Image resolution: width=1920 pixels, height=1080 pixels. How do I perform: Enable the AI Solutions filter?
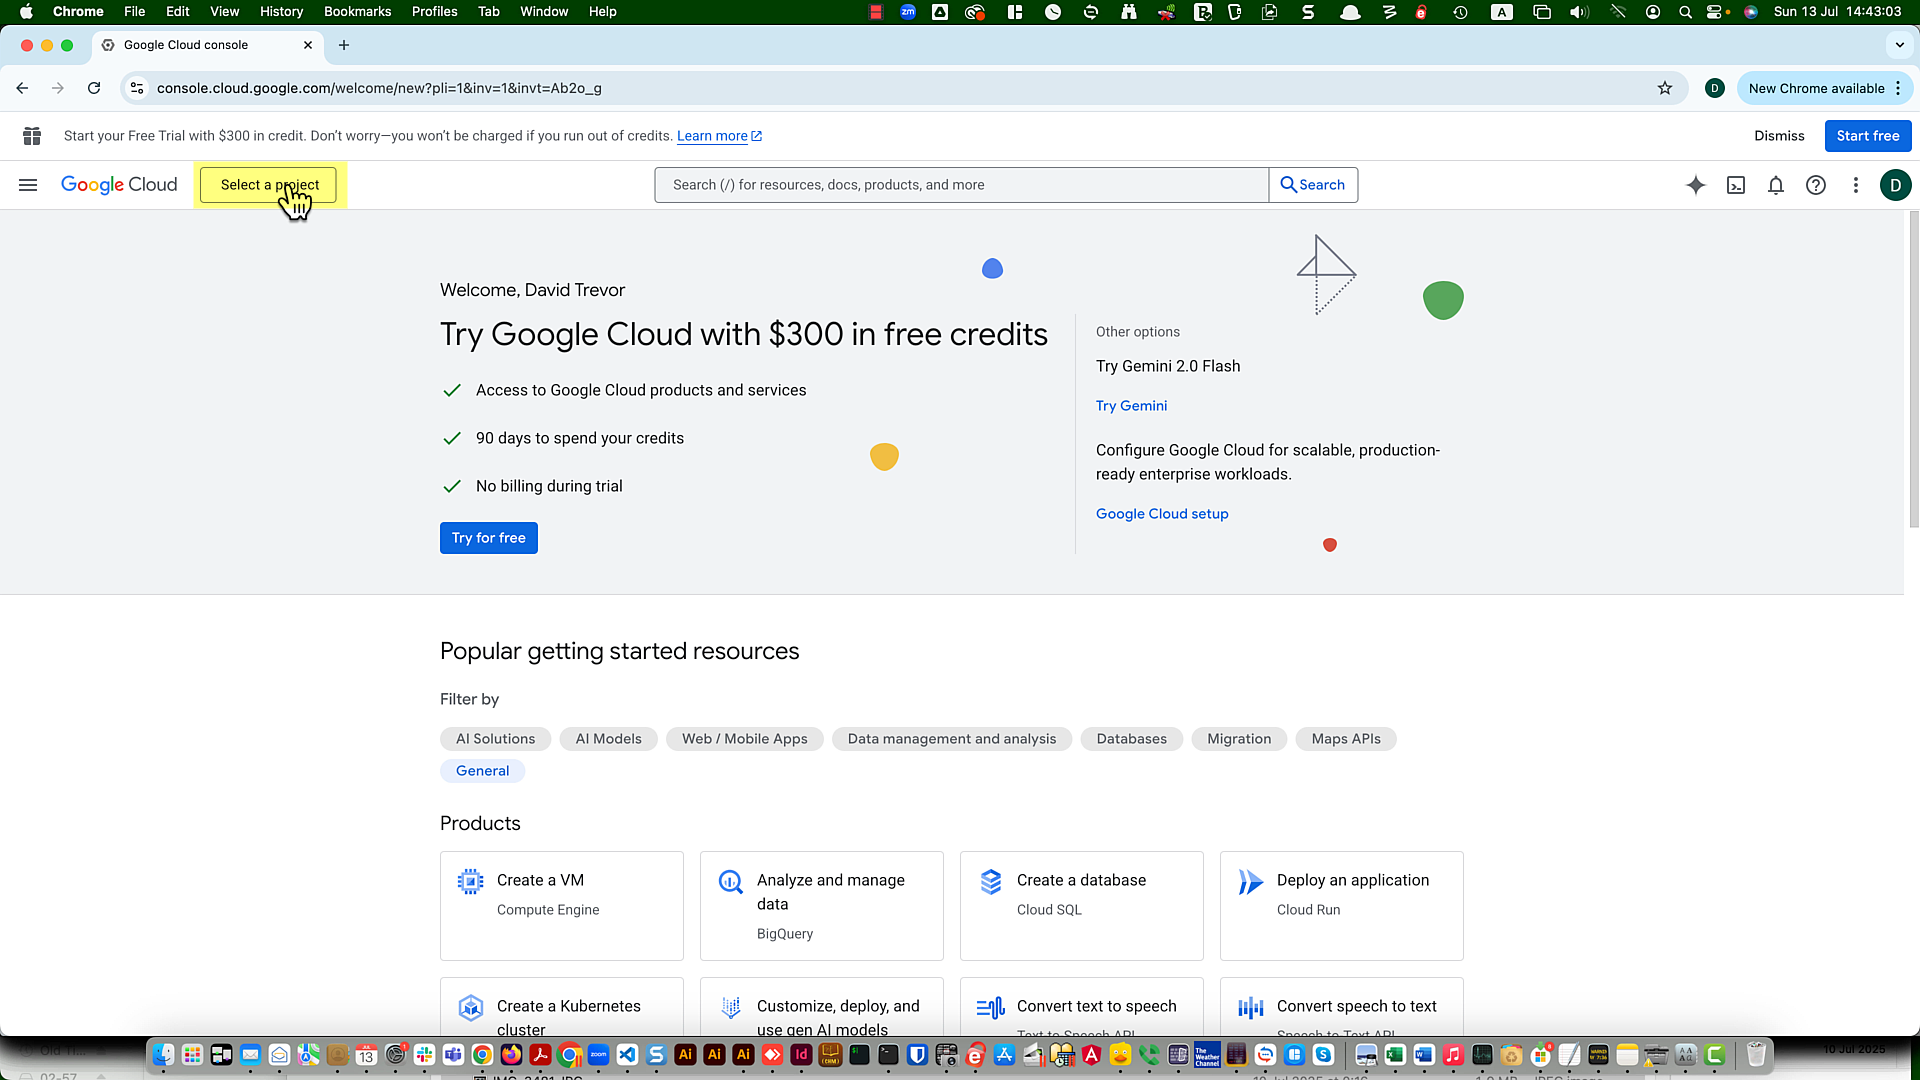pos(495,738)
